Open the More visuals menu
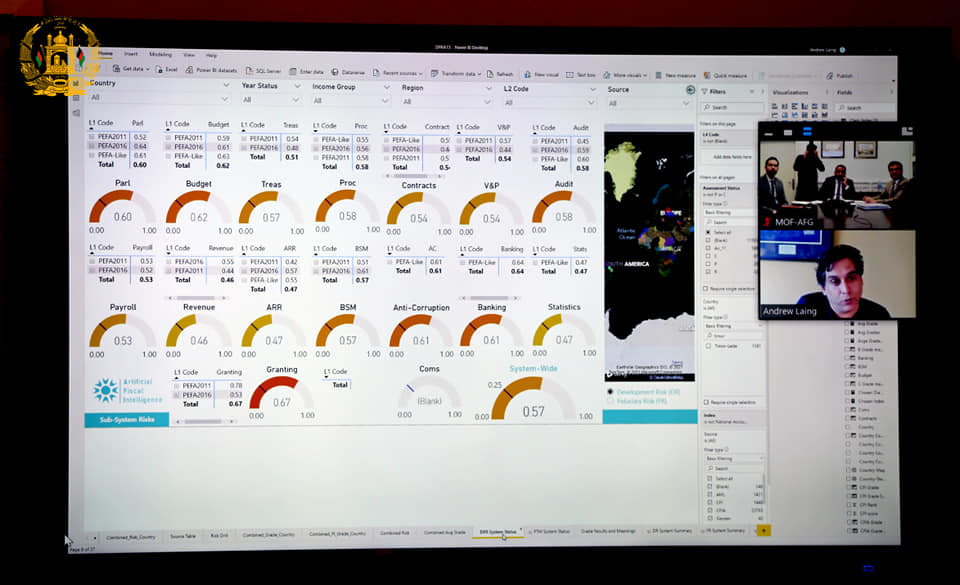 pyautogui.click(x=624, y=75)
